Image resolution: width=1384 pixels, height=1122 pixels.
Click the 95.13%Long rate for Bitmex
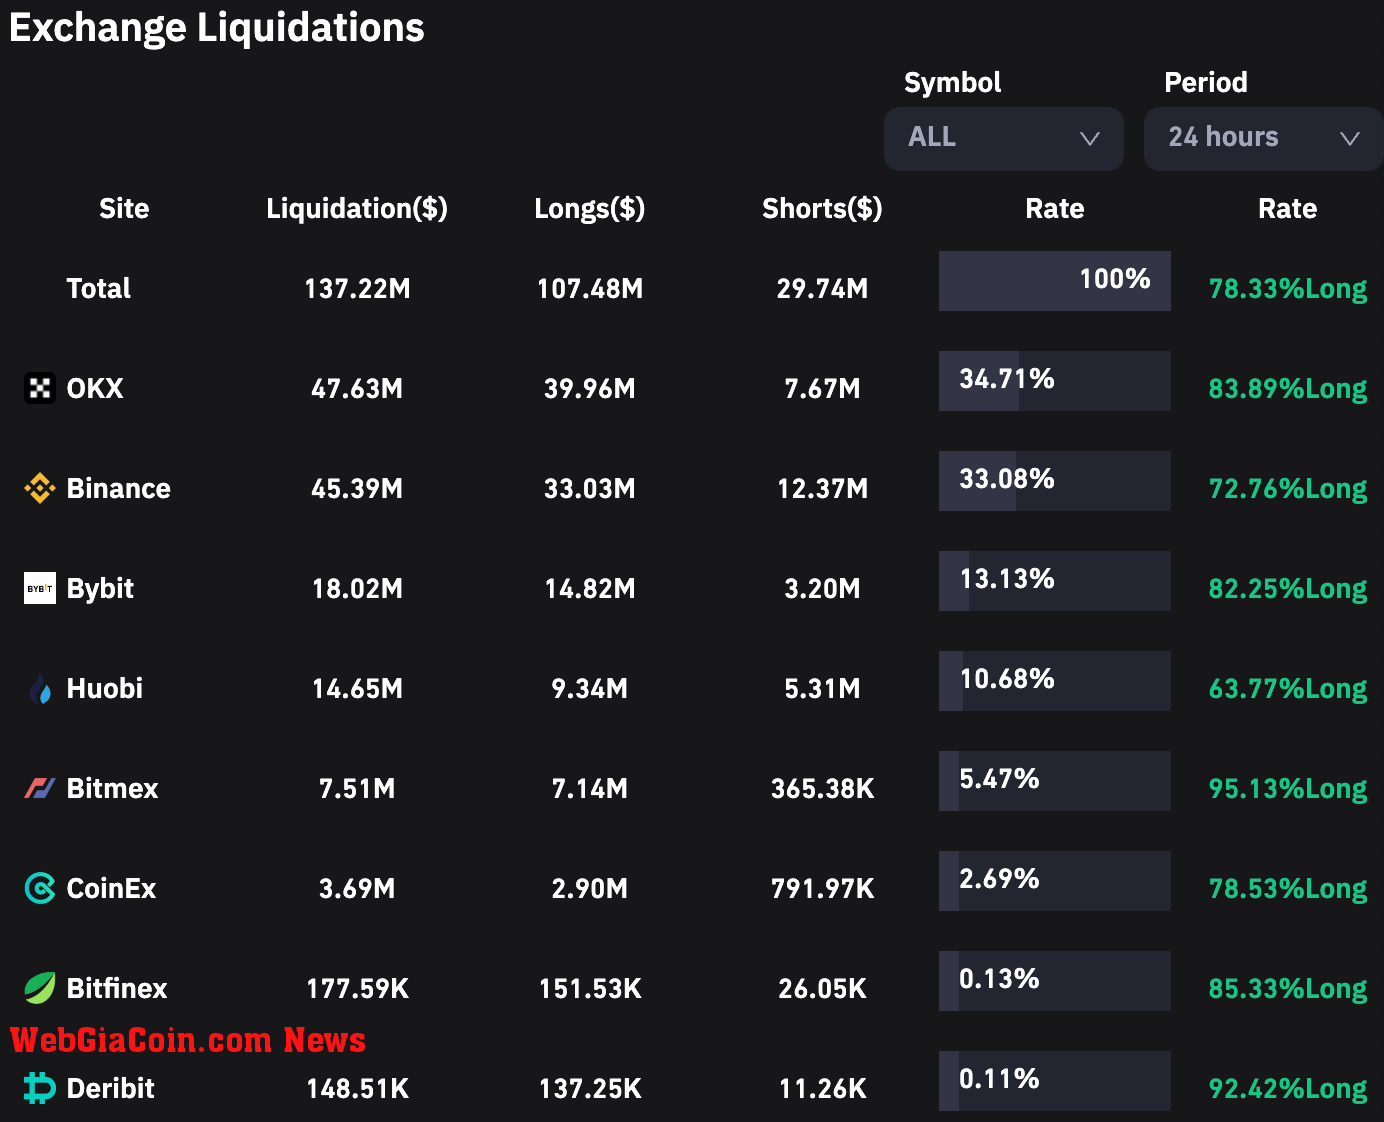tap(1288, 789)
